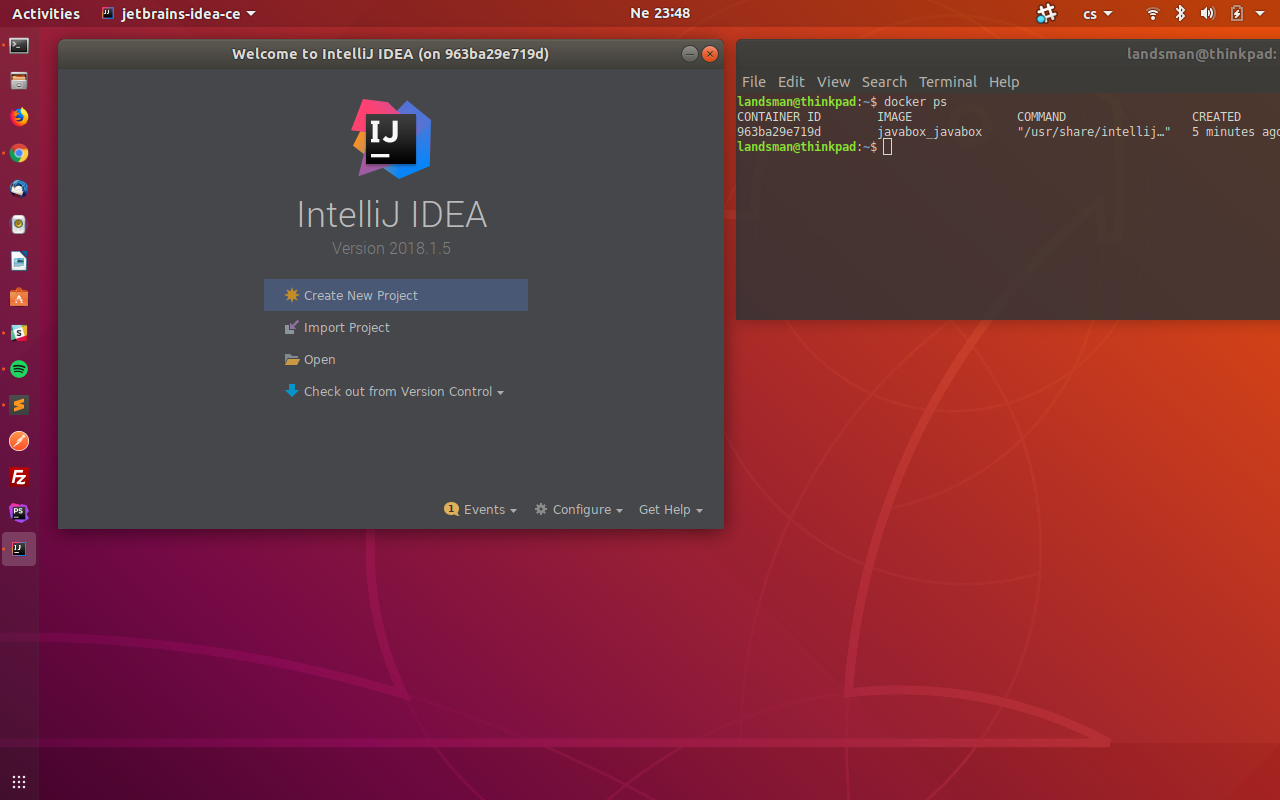
Task: Launch Firefox from the dock
Action: pyautogui.click(x=19, y=117)
